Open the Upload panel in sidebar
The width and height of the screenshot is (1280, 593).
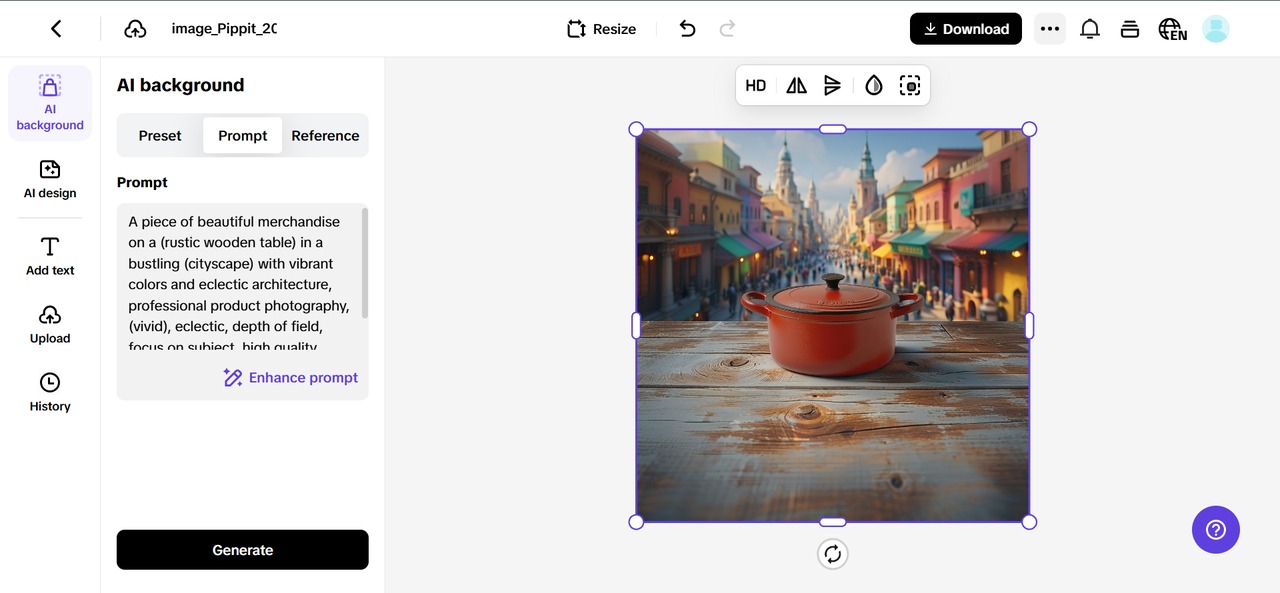tap(50, 324)
